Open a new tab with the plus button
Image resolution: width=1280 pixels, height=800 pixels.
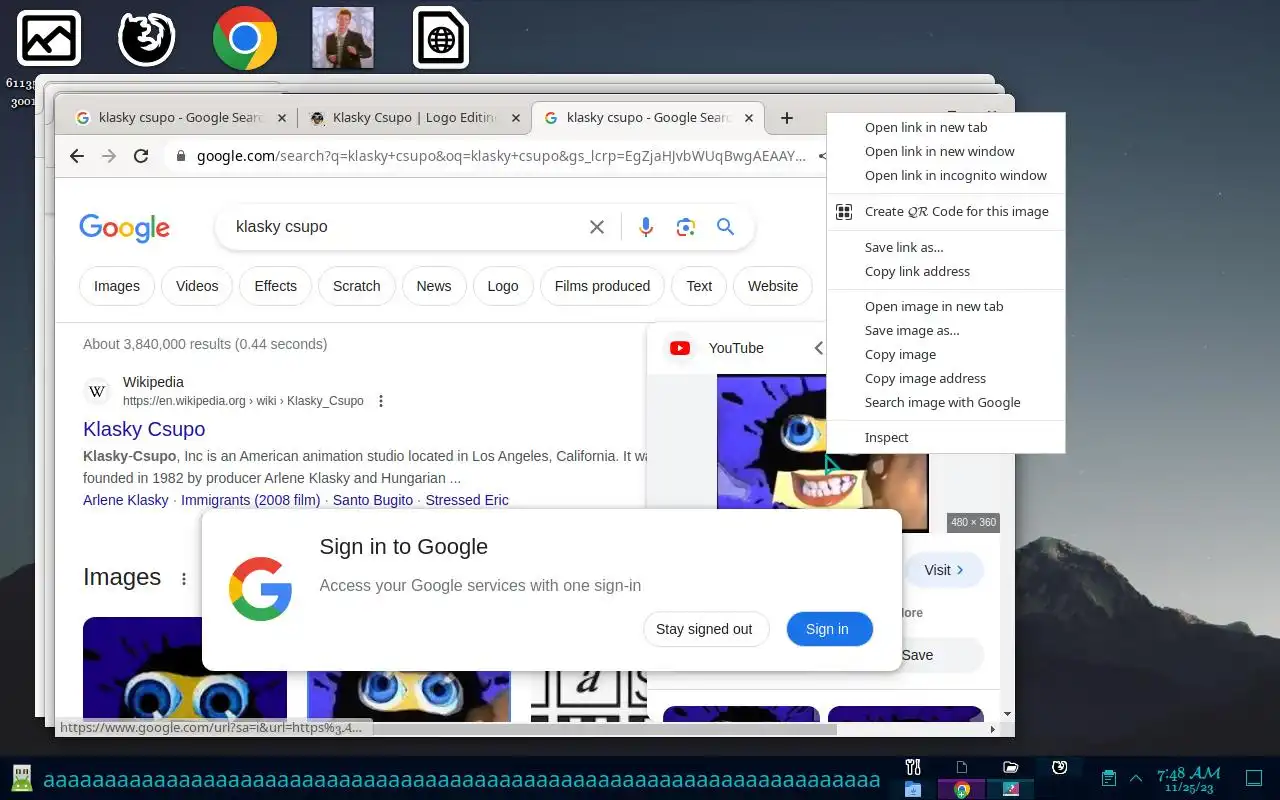[787, 118]
